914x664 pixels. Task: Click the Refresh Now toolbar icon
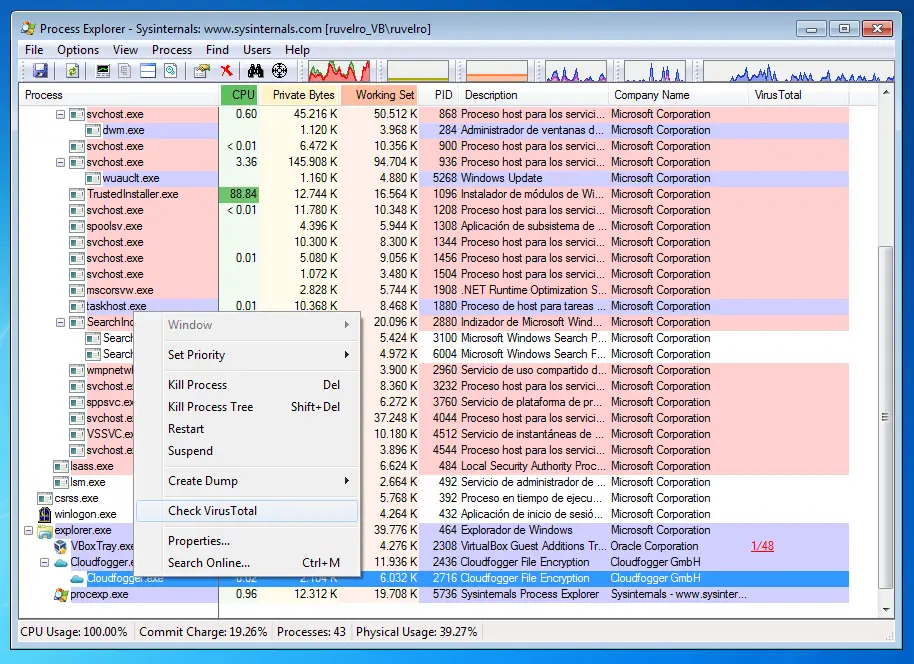[72, 71]
